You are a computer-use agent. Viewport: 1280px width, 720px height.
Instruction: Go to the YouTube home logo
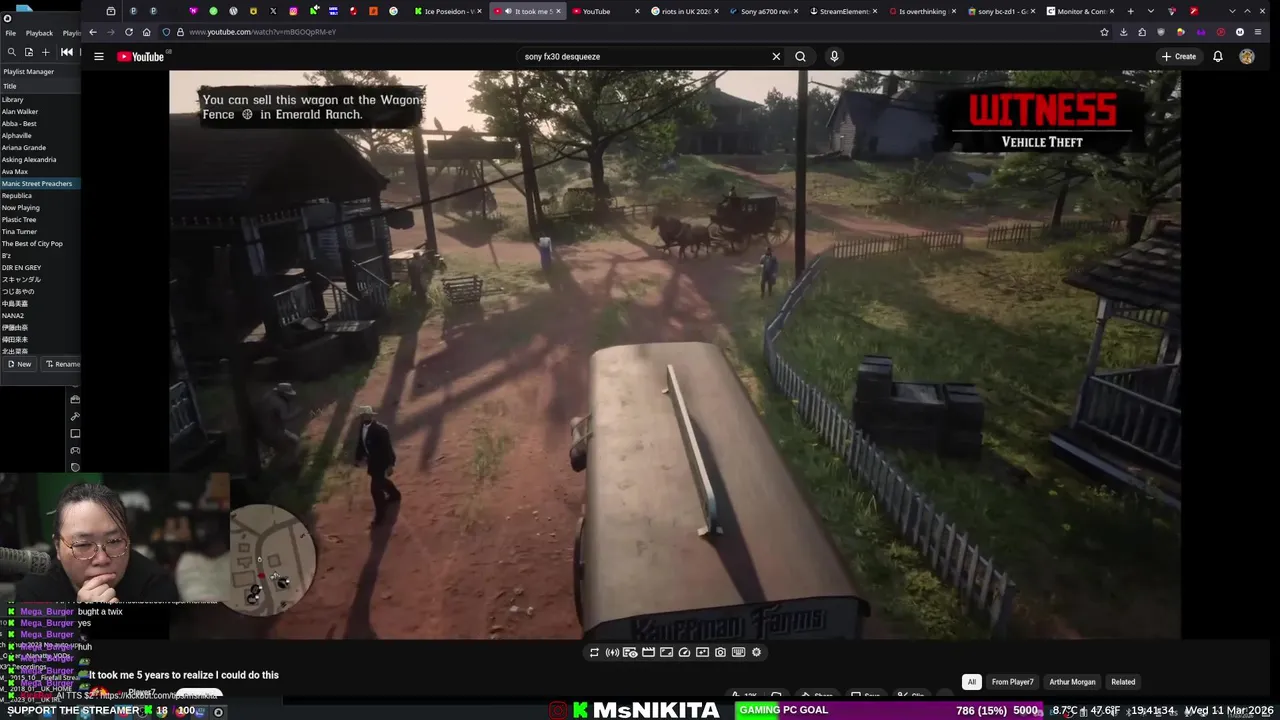141,56
